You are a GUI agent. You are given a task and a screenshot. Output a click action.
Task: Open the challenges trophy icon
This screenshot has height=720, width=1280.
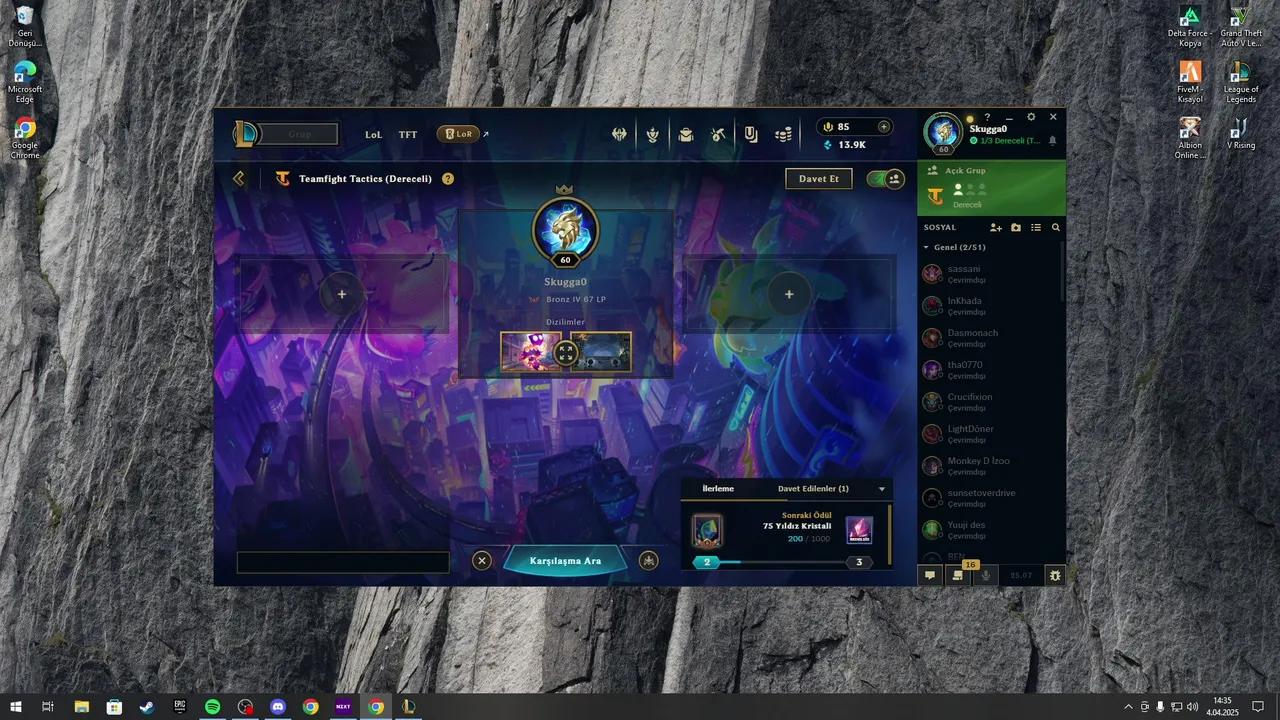point(653,134)
